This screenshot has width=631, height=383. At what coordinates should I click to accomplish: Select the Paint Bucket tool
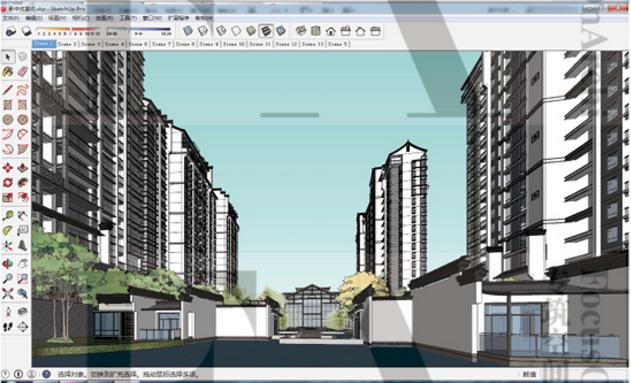point(8,72)
